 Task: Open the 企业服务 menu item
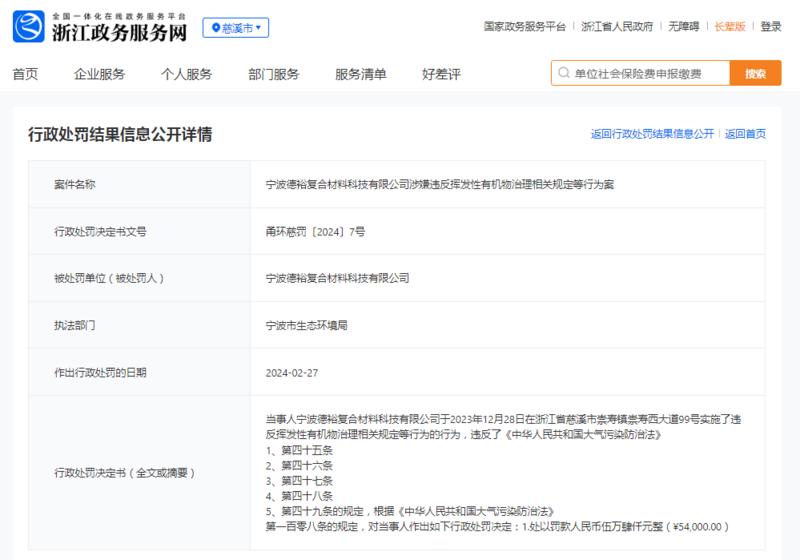(99, 74)
